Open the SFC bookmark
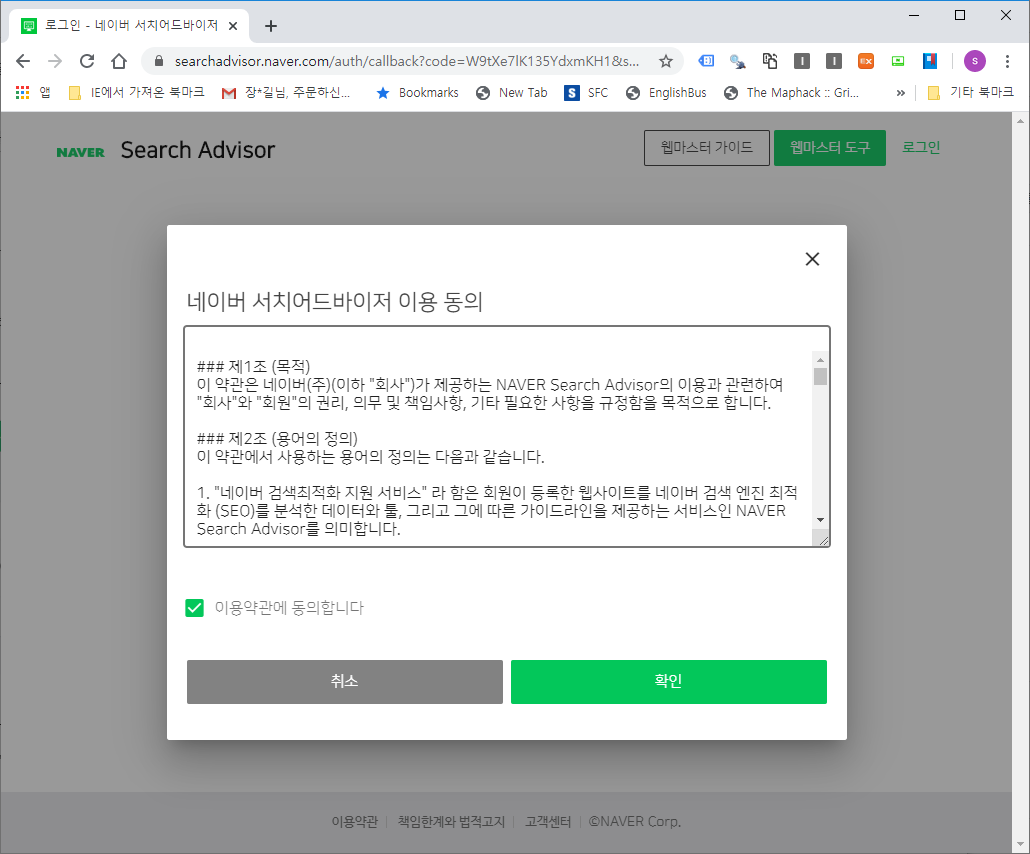 click(x=586, y=93)
